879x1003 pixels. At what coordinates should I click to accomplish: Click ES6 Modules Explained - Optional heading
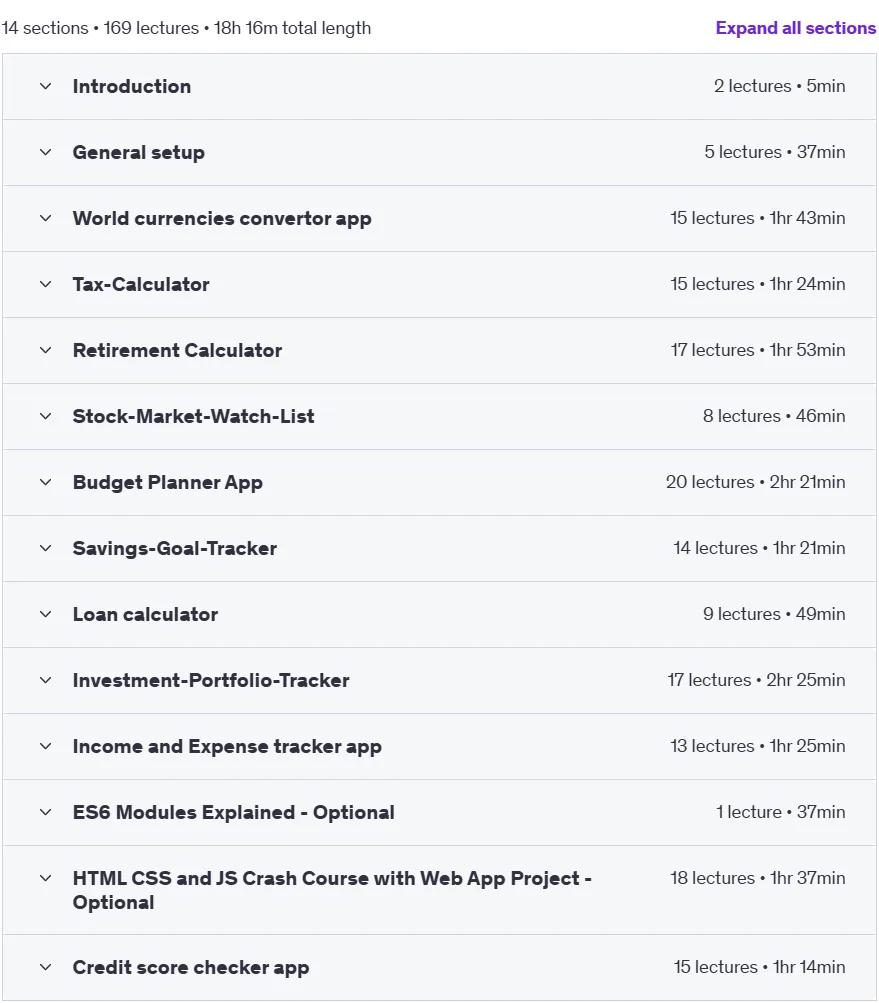point(234,812)
